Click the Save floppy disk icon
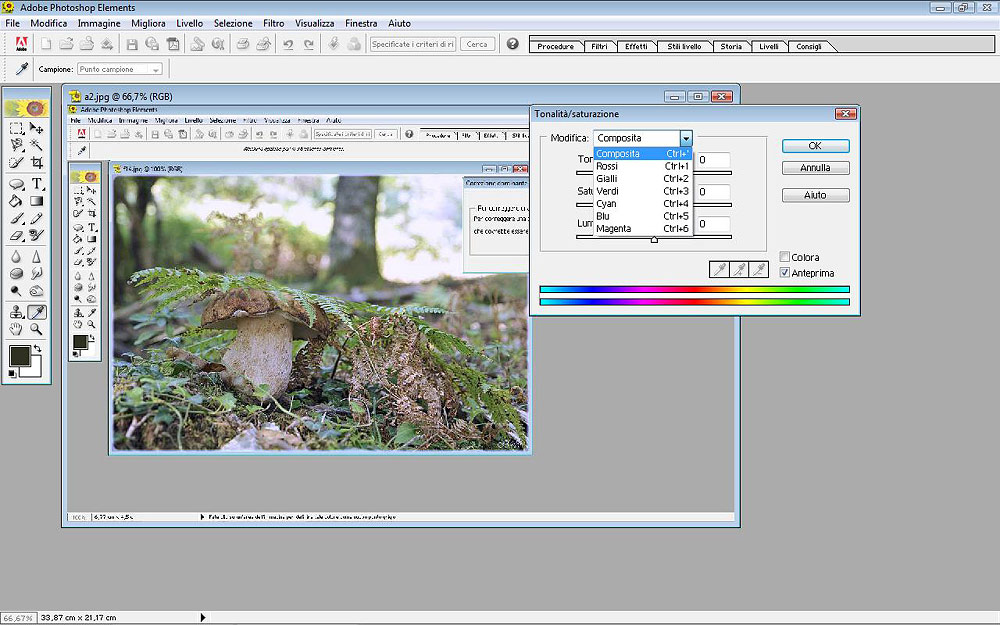 132,44
